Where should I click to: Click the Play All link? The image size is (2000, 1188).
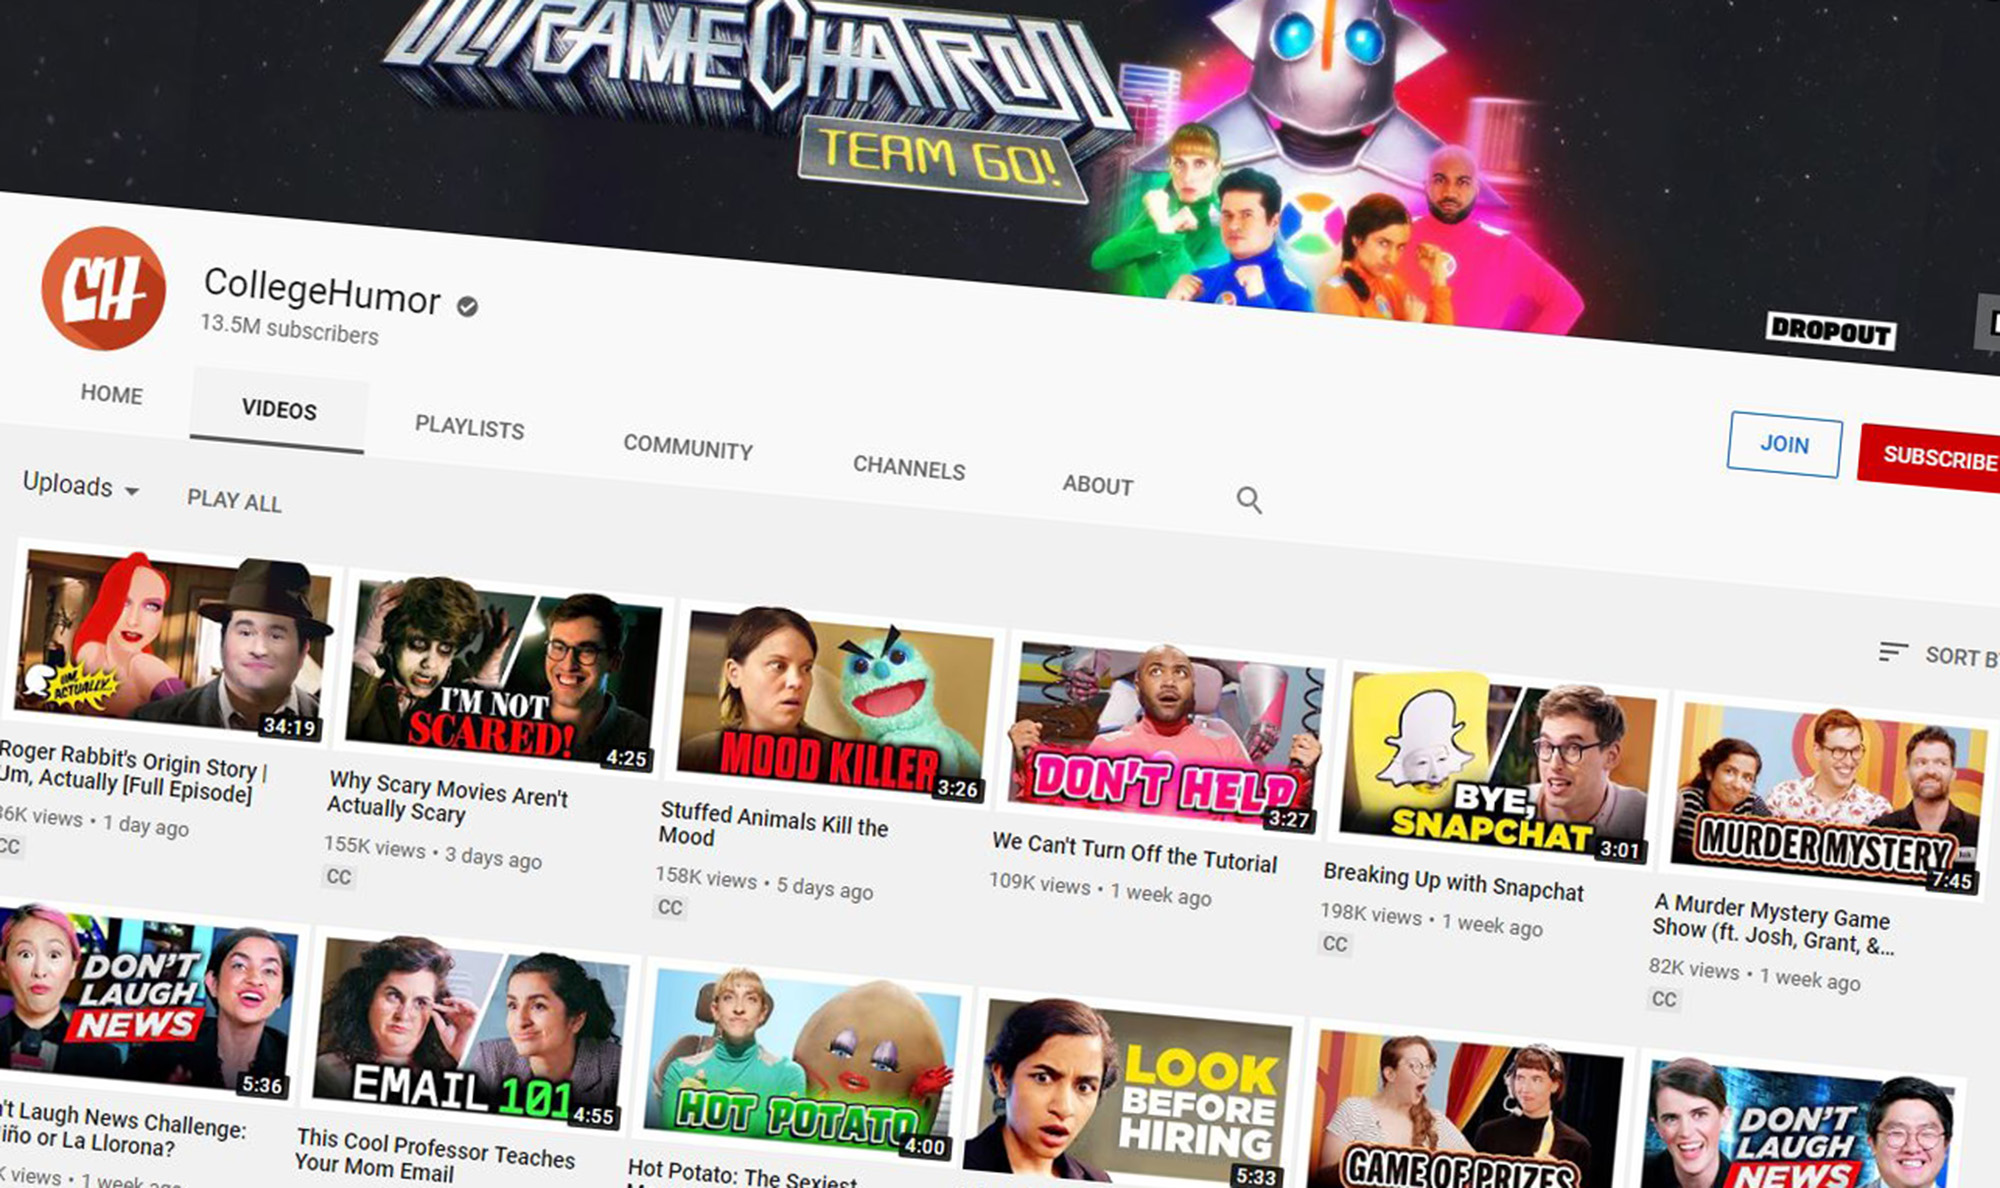point(234,500)
